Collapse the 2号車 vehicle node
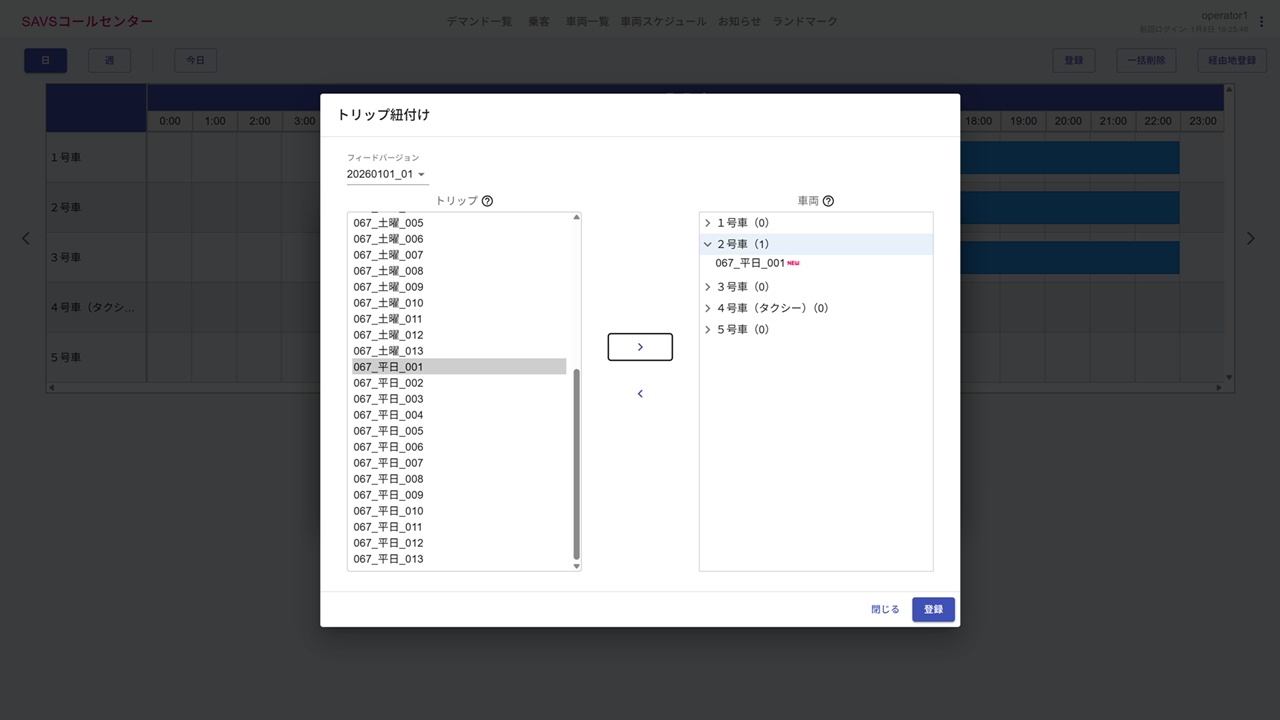This screenshot has width=1280, height=720. (x=708, y=244)
